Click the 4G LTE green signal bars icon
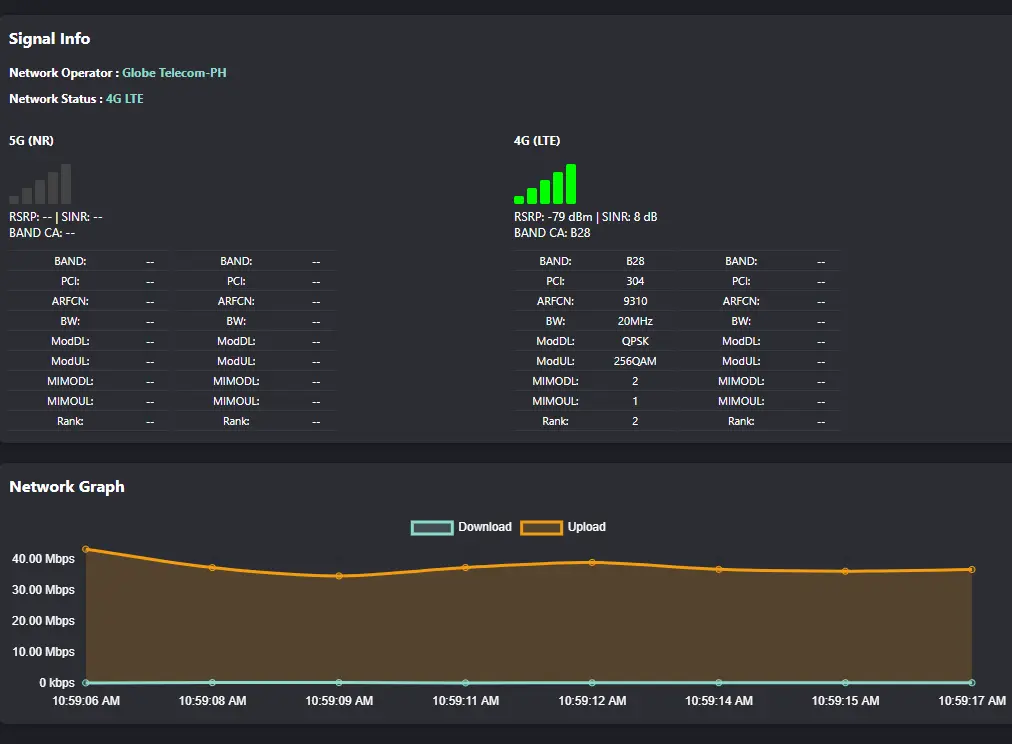Screen dimensions: 1012x744 click(545, 184)
